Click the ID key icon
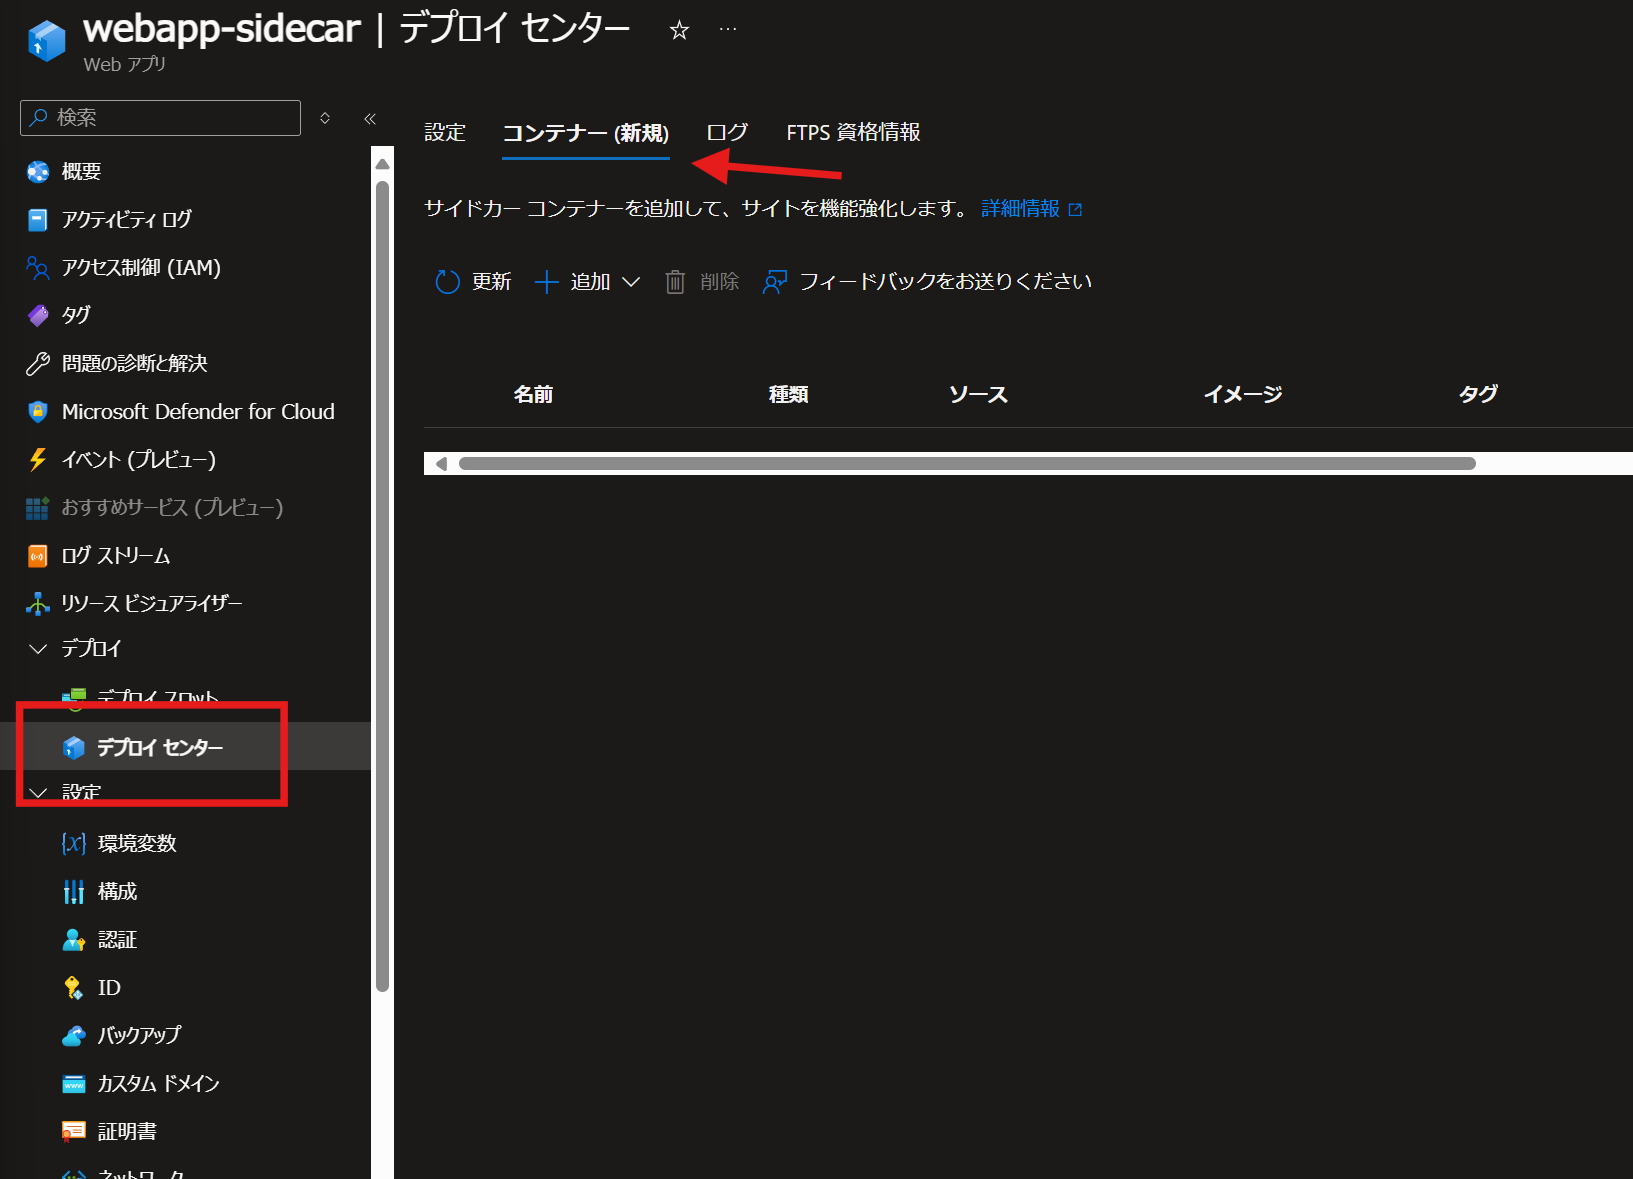The width and height of the screenshot is (1633, 1179). (74, 988)
